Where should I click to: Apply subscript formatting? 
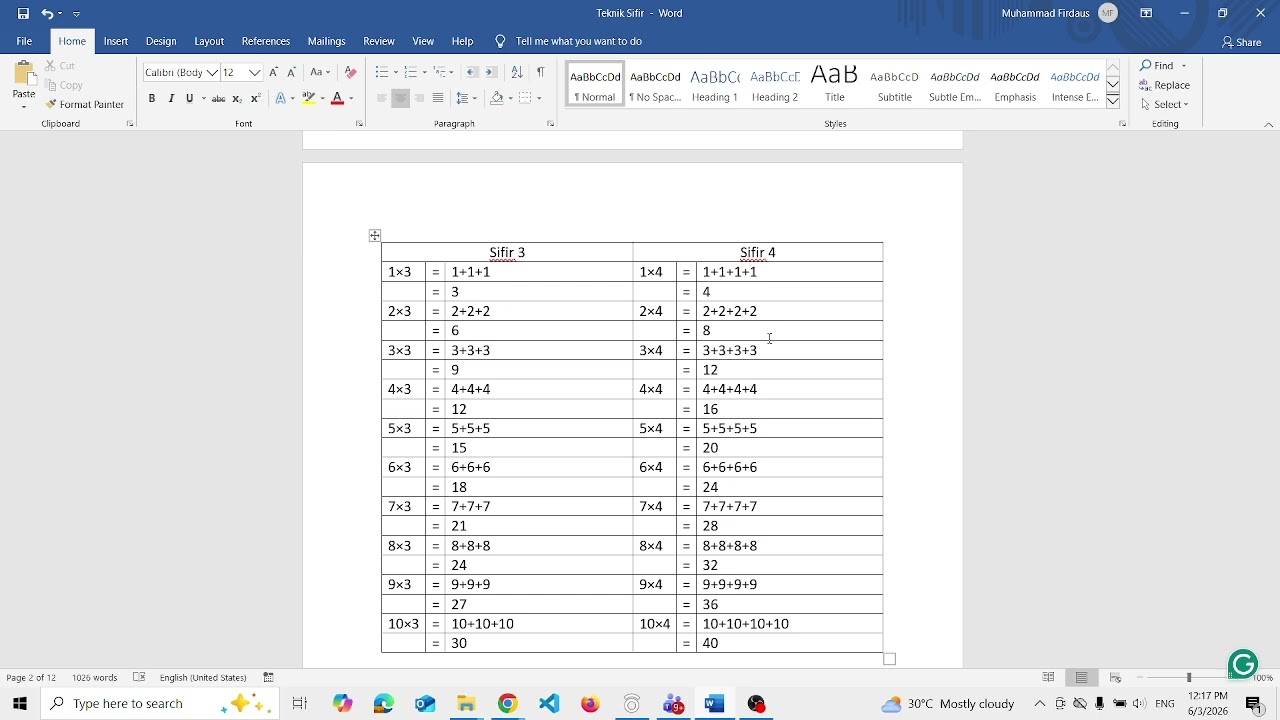[237, 98]
